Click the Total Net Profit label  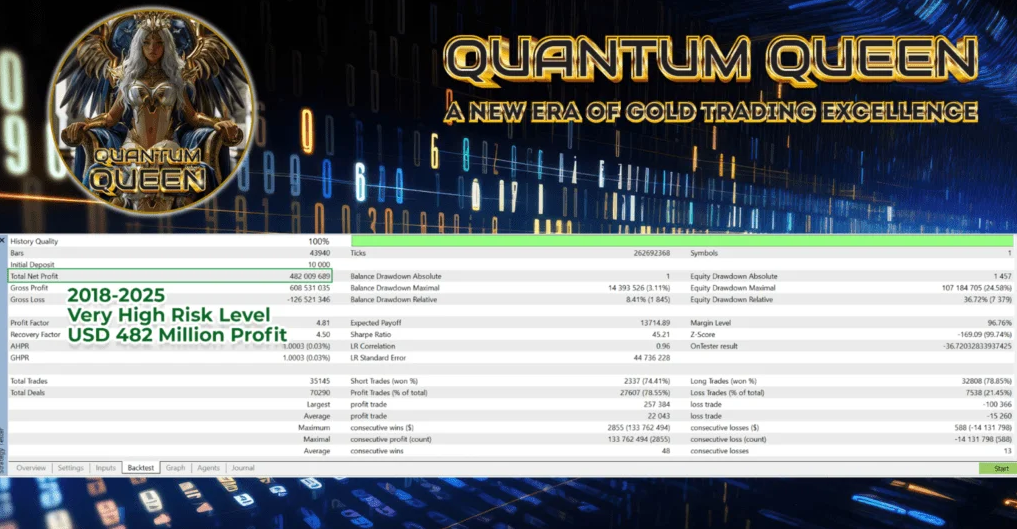(34, 276)
